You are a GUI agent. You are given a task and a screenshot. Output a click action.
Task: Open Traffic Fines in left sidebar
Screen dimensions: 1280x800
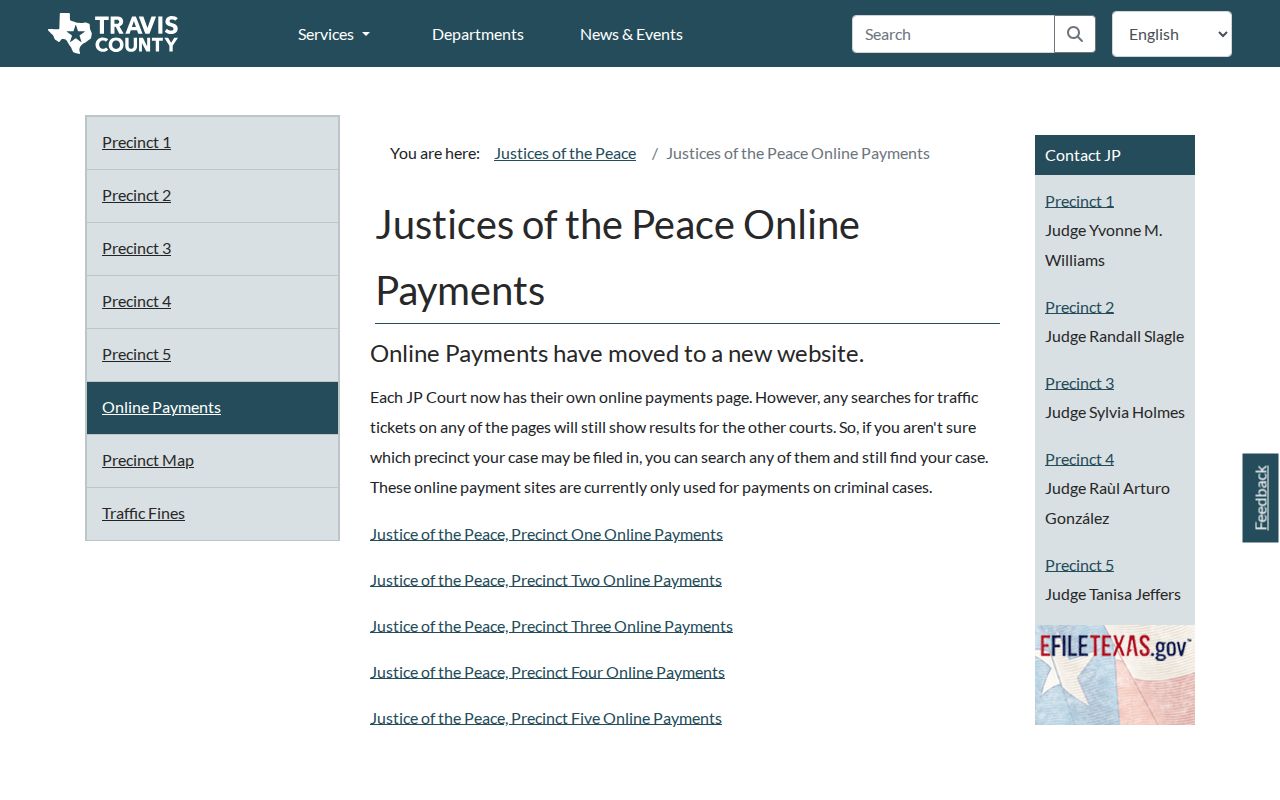point(212,514)
